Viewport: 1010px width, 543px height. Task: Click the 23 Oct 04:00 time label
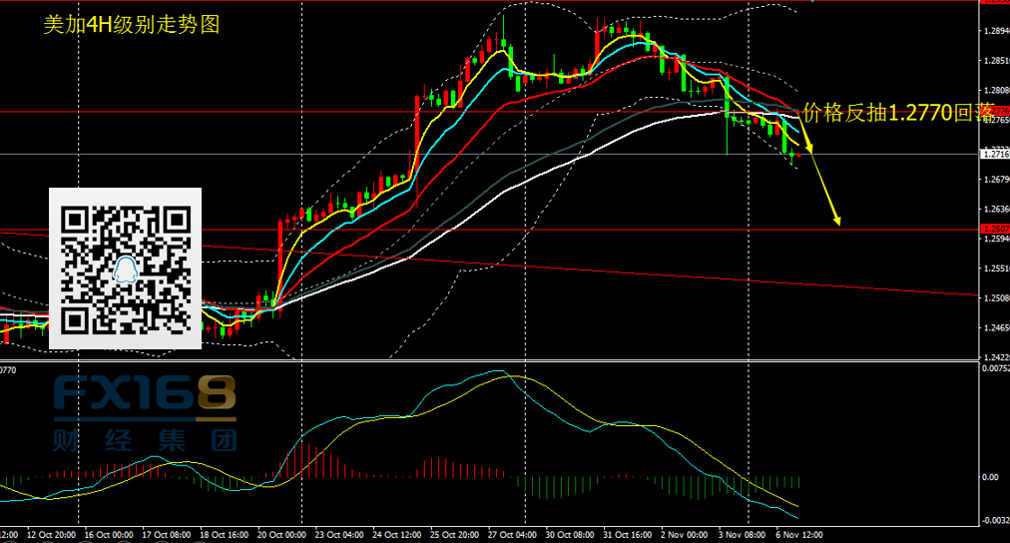click(x=339, y=535)
